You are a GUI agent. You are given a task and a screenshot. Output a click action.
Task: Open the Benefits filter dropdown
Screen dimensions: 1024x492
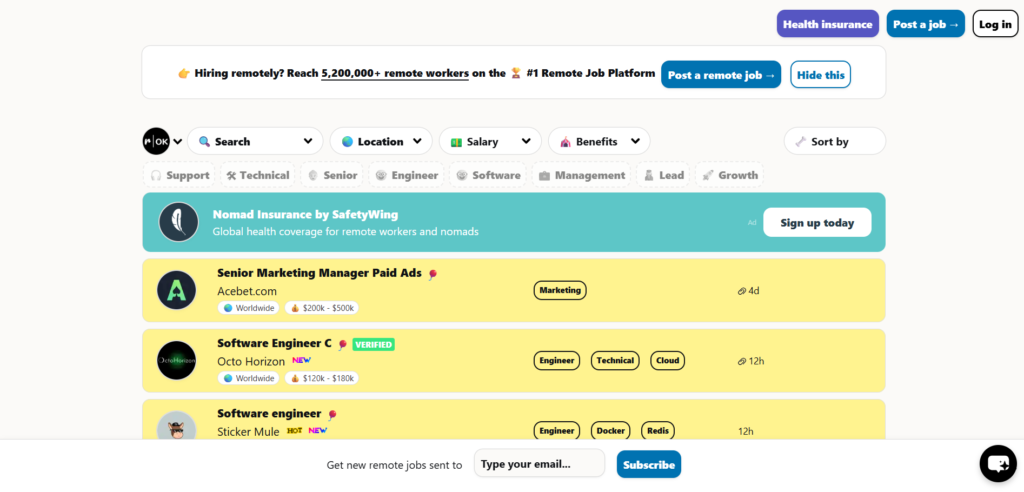(x=600, y=141)
